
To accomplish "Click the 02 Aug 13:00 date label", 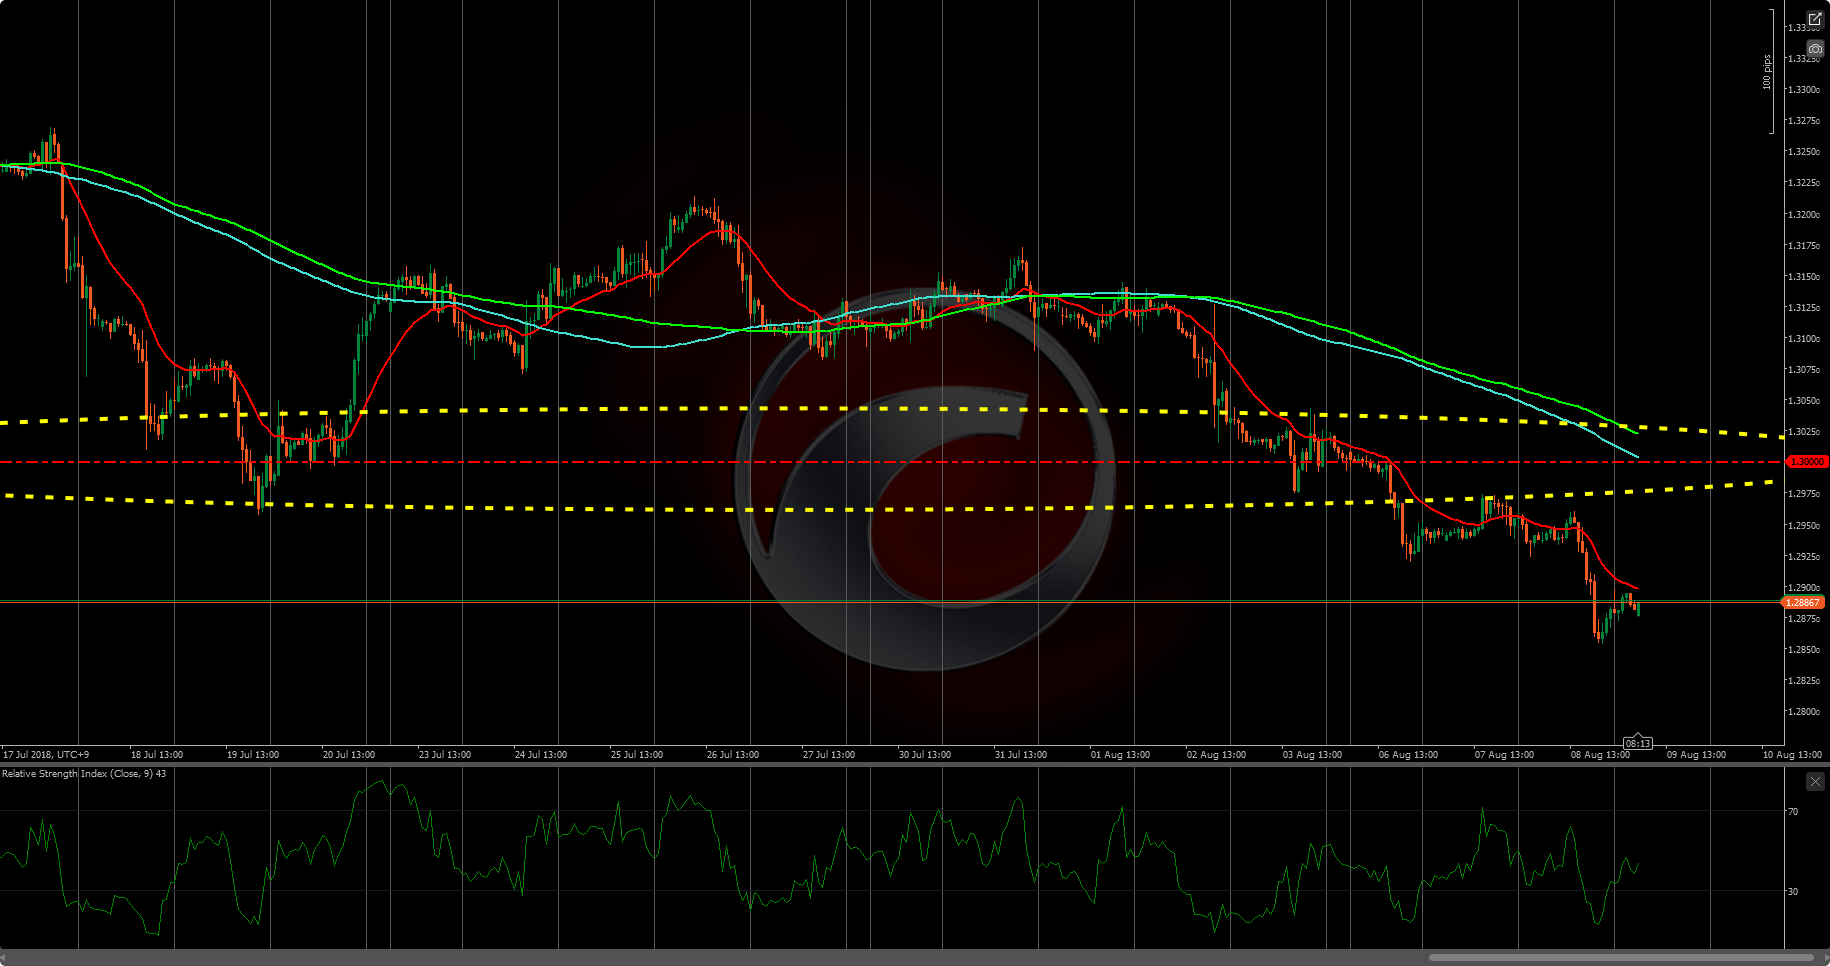I will coord(1217,755).
